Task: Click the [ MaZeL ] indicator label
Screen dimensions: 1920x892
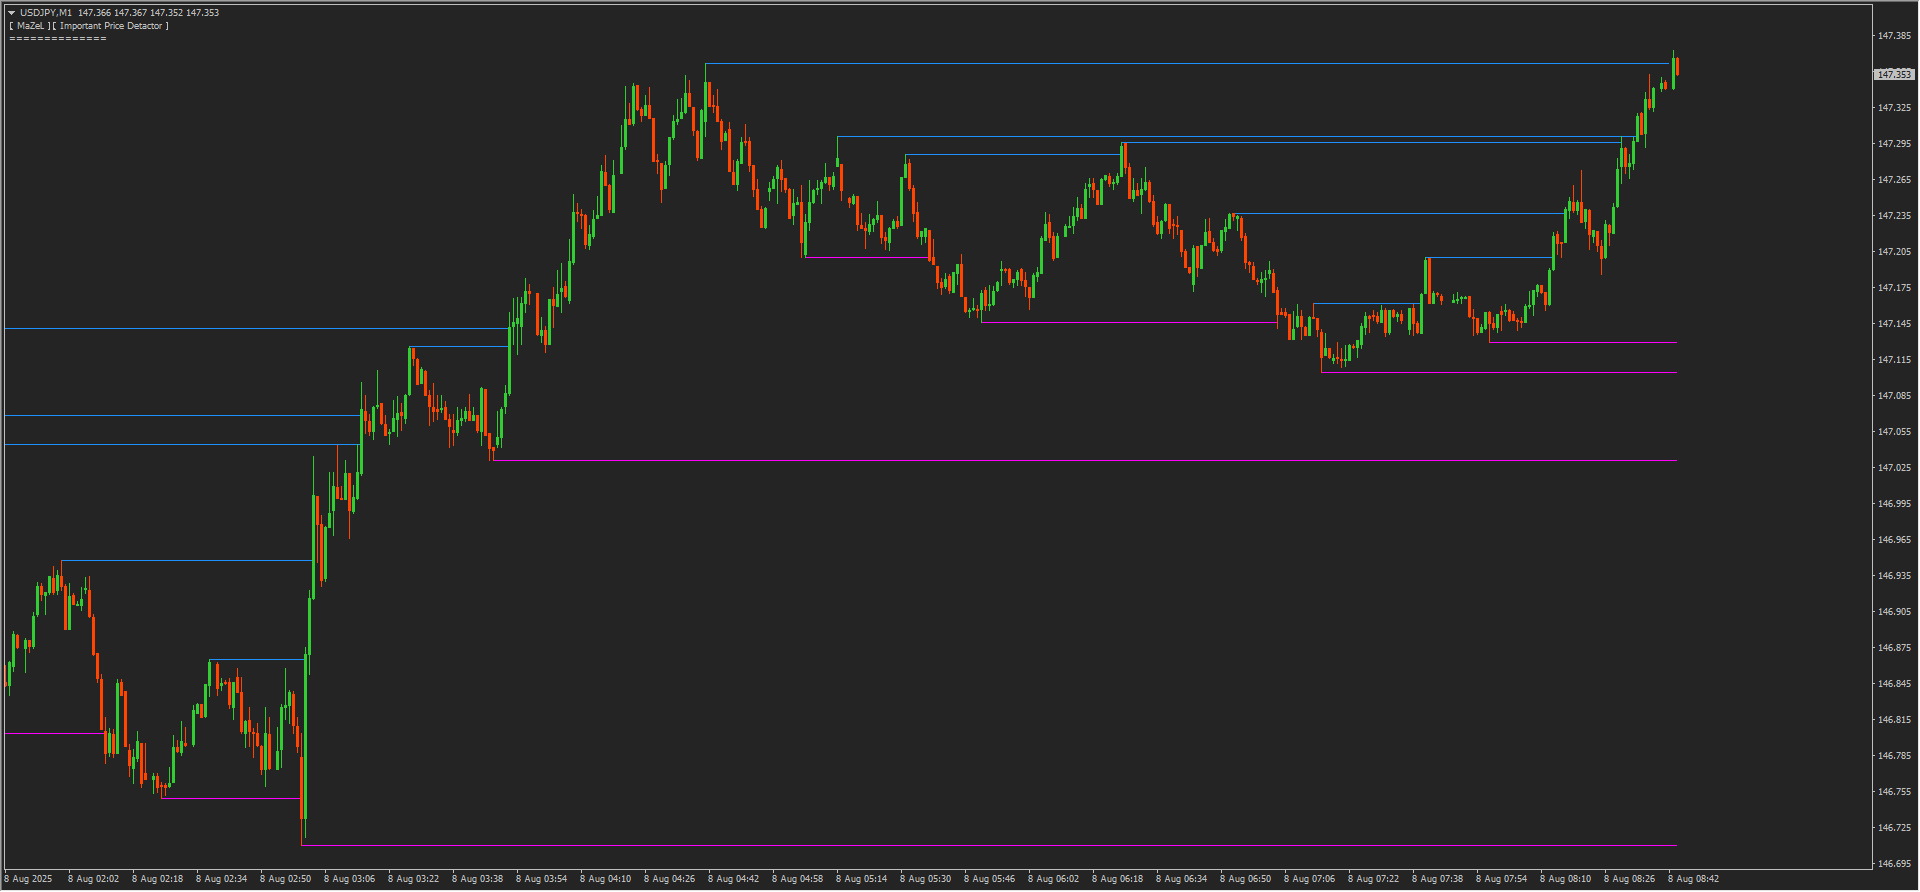Action: (x=29, y=26)
